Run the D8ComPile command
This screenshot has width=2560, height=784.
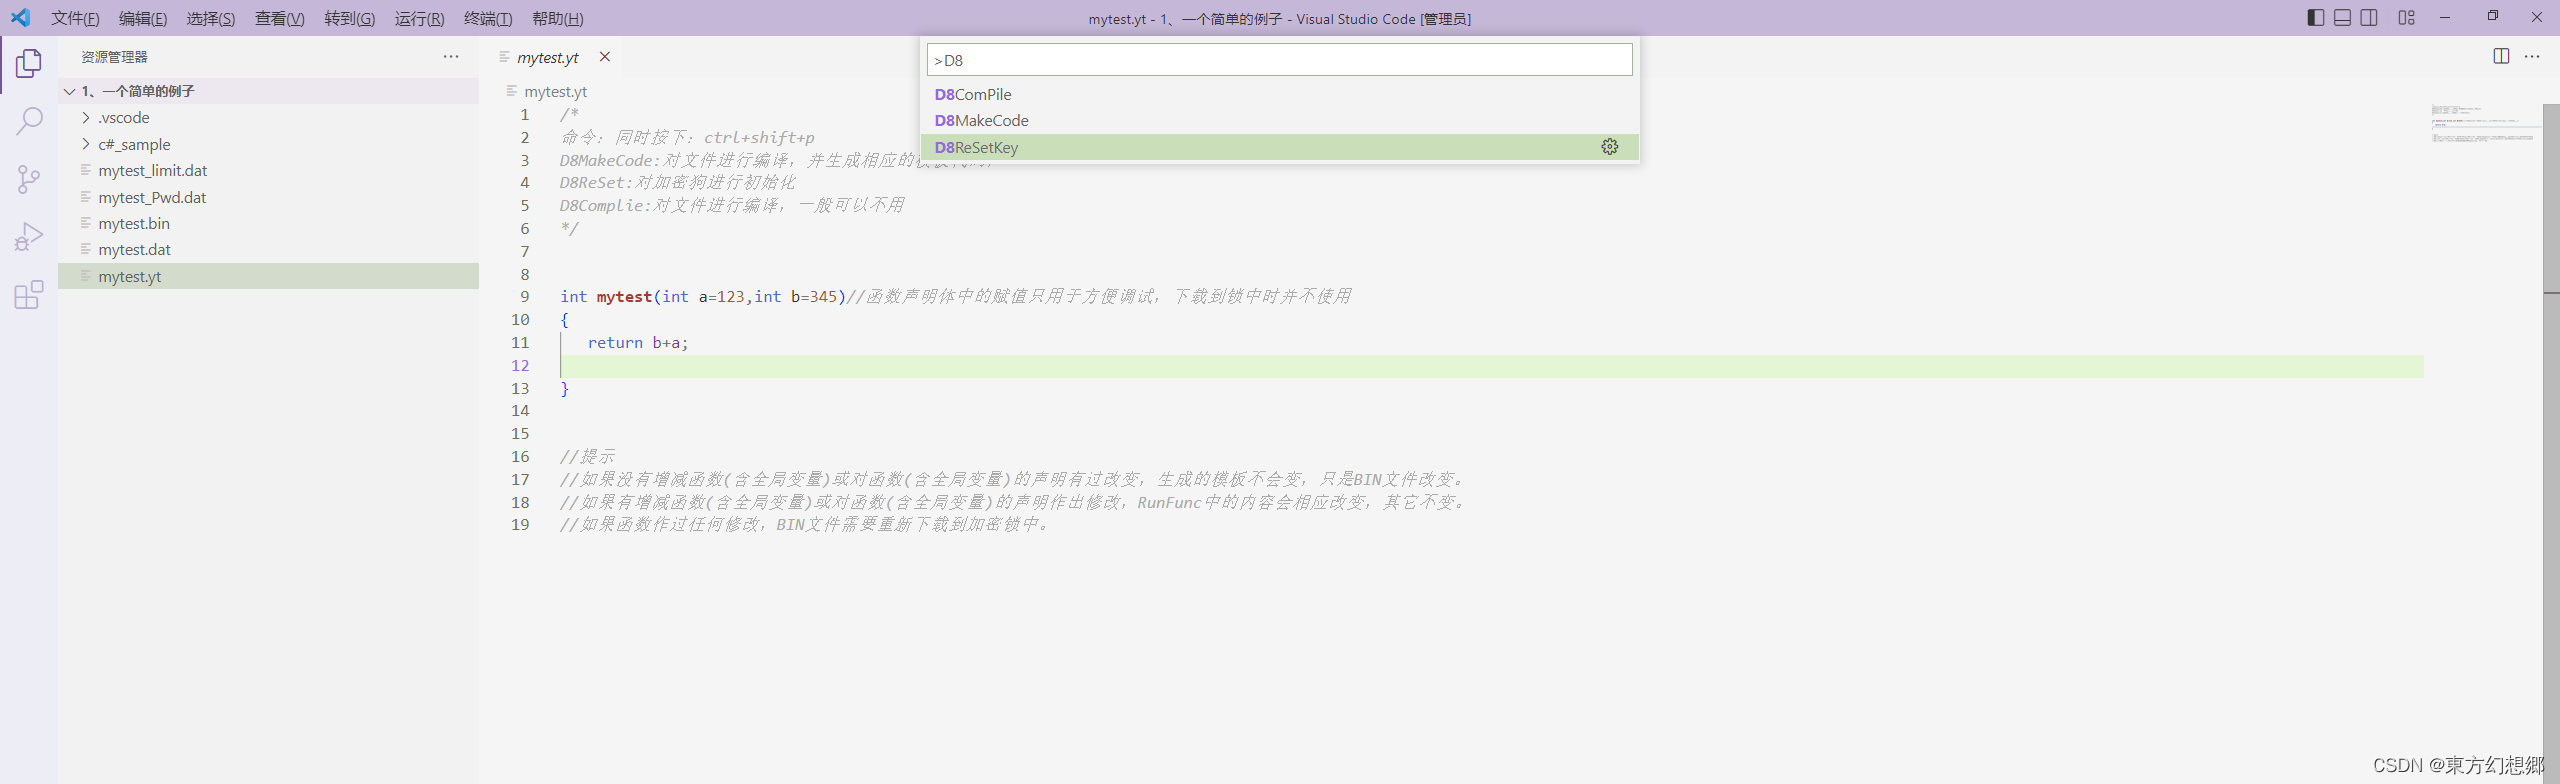point(1280,94)
